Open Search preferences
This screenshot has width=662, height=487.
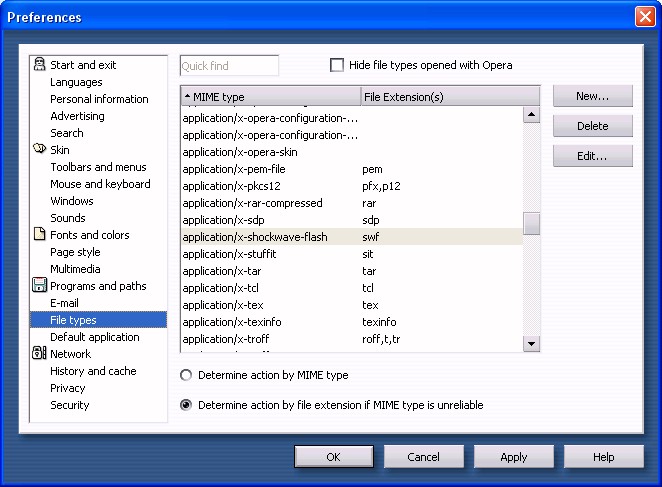point(67,133)
